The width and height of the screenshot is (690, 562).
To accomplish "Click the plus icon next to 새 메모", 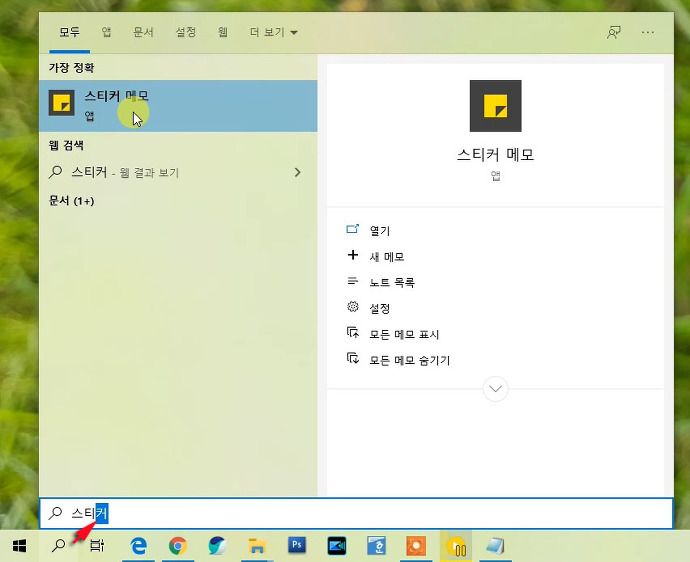I will pos(352,255).
